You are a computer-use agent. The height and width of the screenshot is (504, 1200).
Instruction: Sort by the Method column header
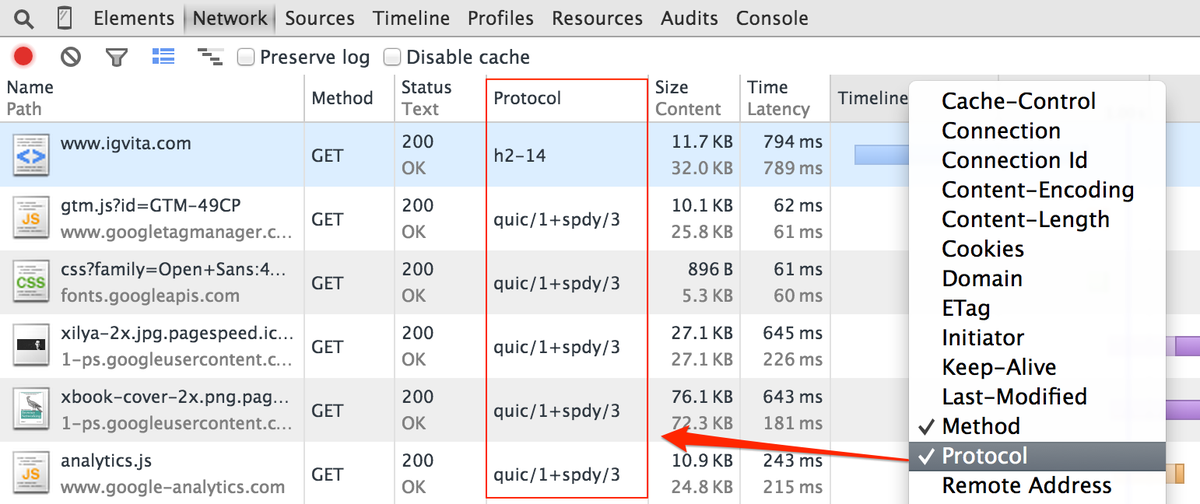point(349,98)
